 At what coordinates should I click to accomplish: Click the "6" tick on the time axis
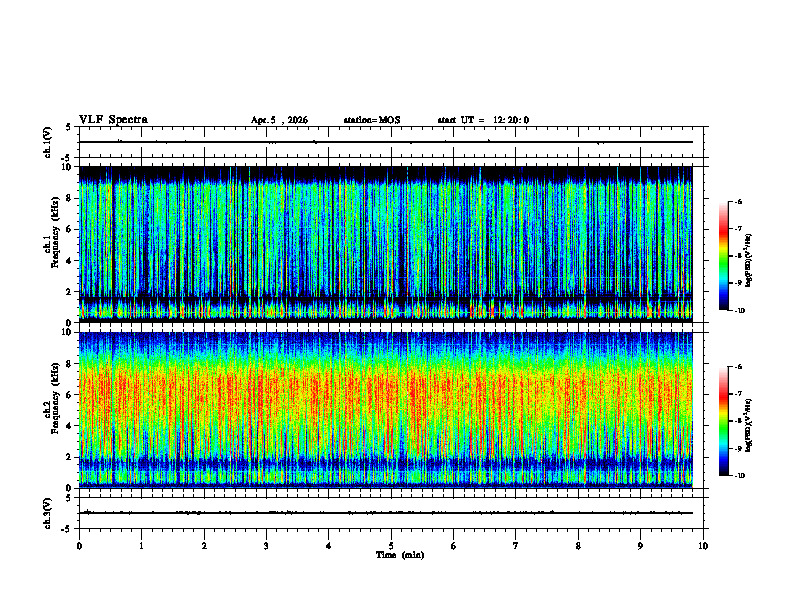click(x=454, y=546)
